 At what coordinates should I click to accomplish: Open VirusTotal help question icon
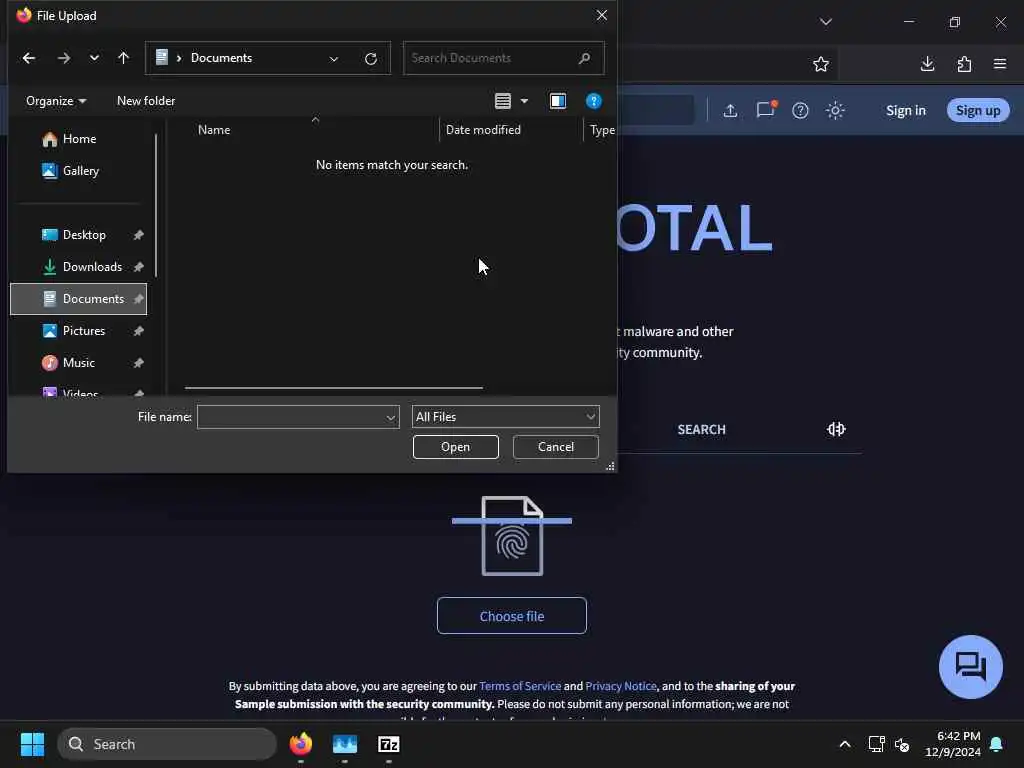pyautogui.click(x=800, y=110)
